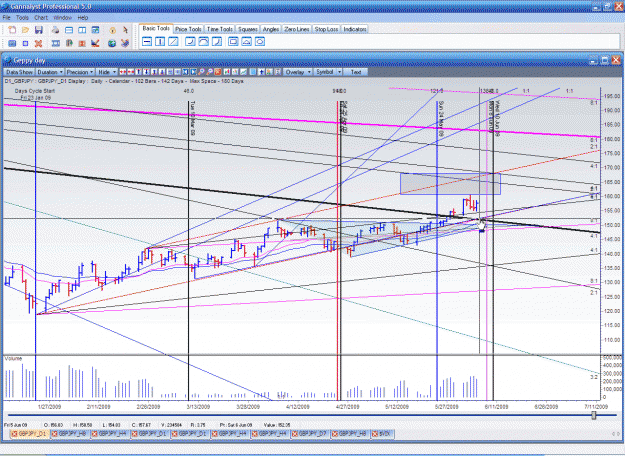This screenshot has height=456, width=625.
Task: Switch to the Squares tab
Action: click(x=248, y=29)
